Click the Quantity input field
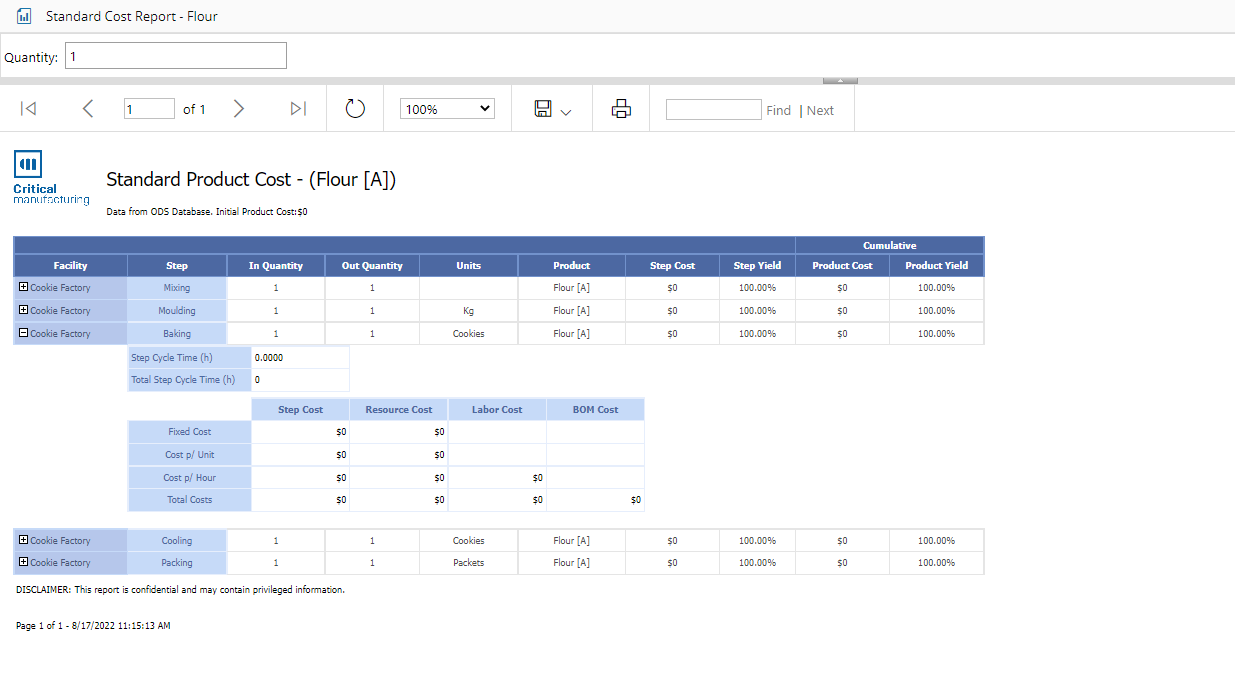This screenshot has height=677, width=1235. [175, 56]
